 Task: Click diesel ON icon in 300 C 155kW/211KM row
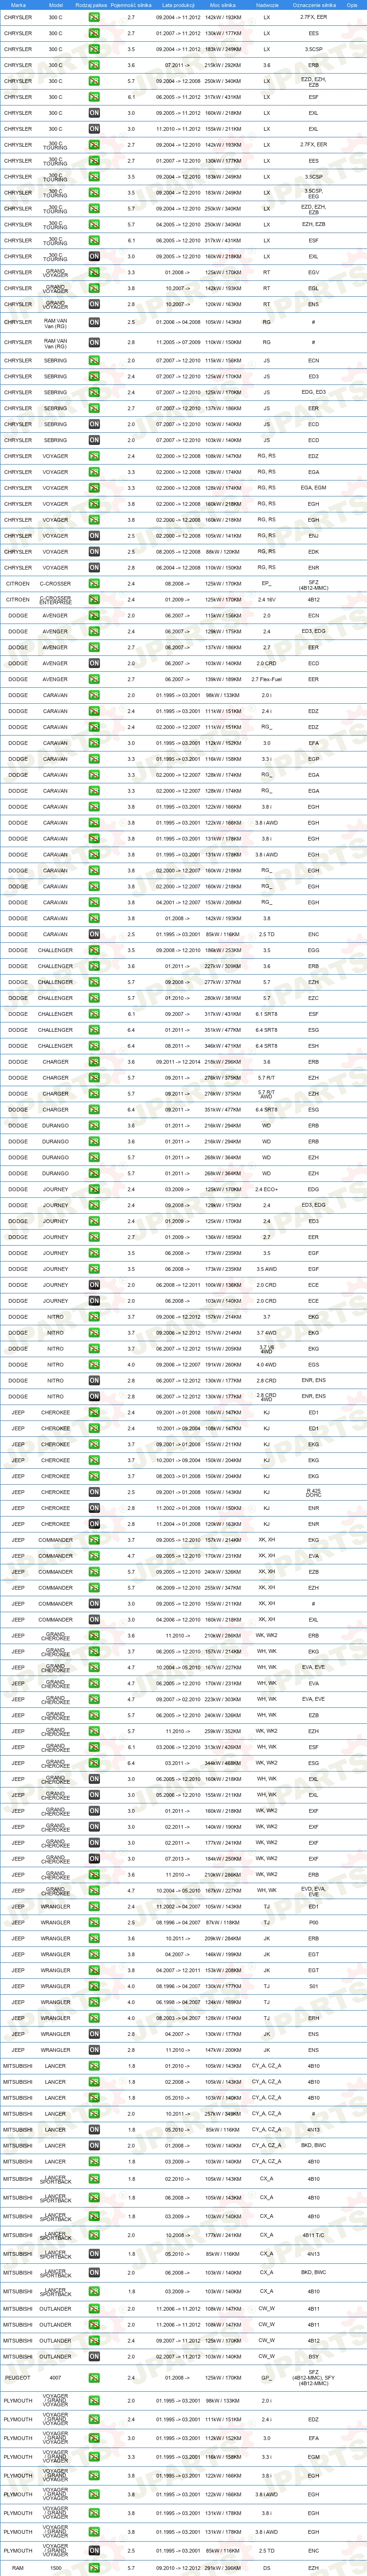pos(94,129)
